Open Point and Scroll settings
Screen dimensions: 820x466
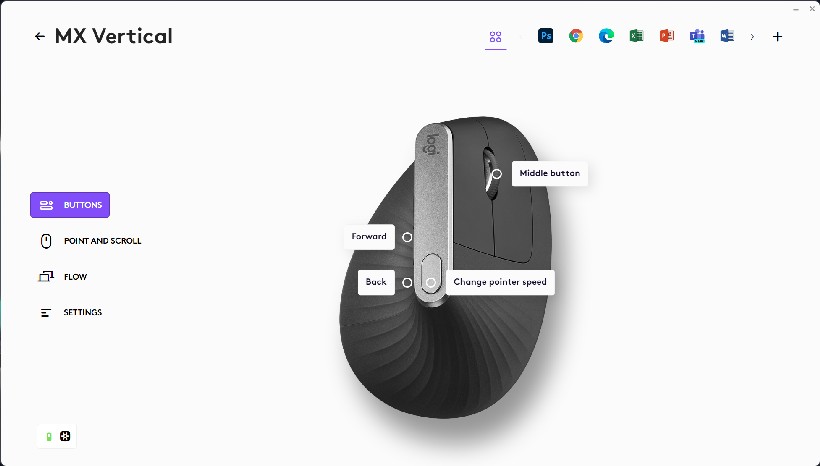pos(90,241)
